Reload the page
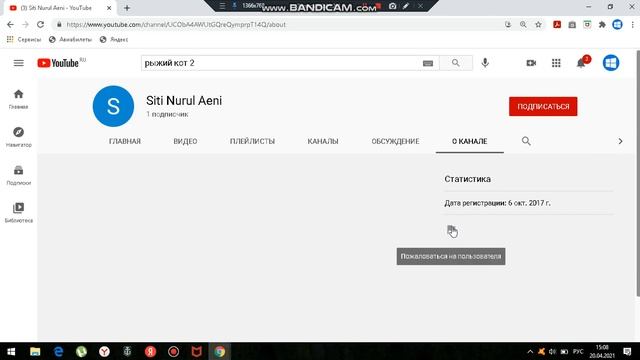This screenshot has height=360, width=640. click(x=40, y=24)
